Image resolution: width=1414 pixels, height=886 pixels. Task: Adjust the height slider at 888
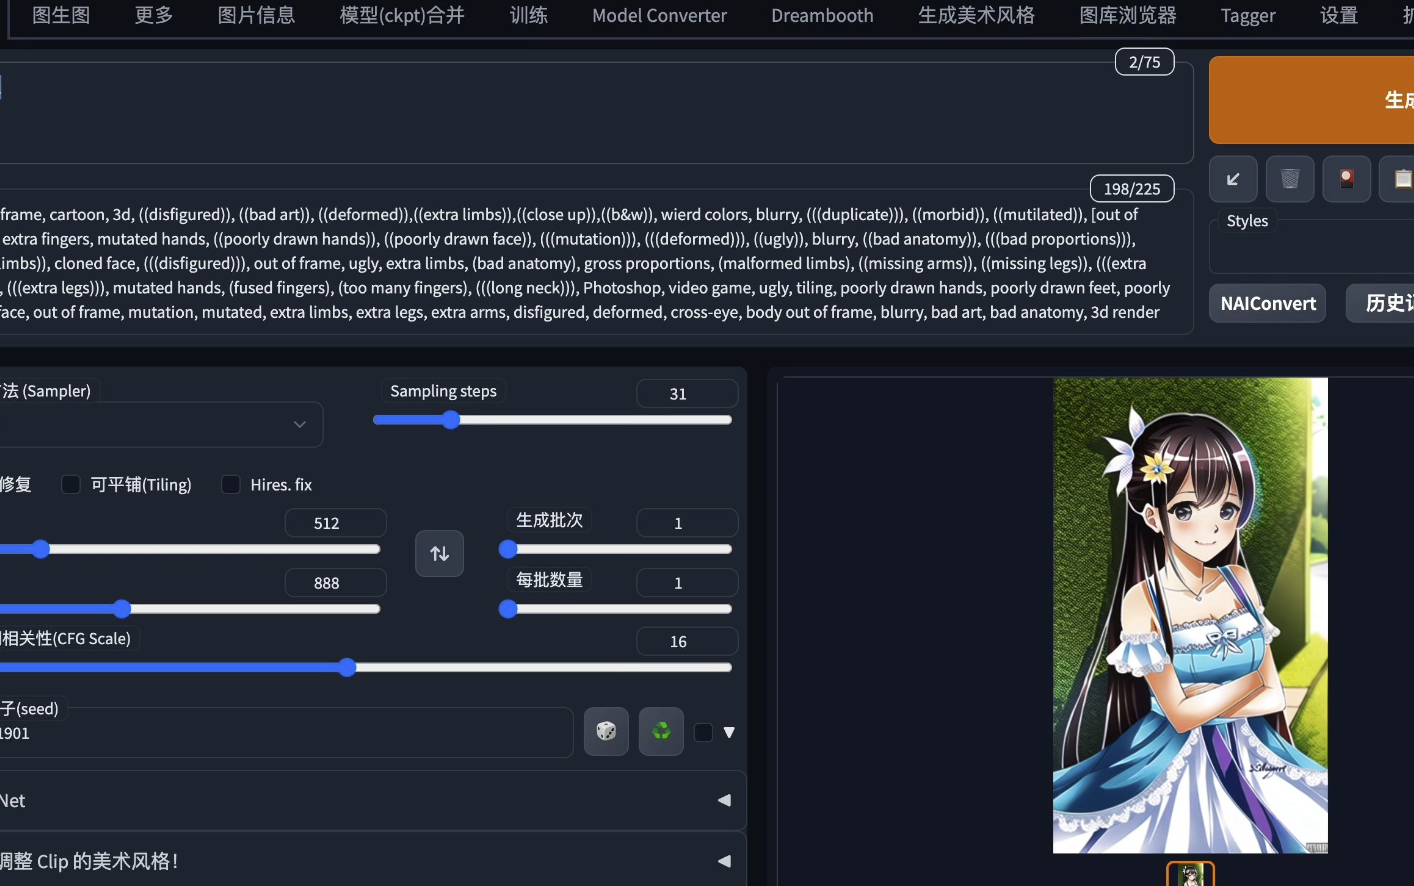[189, 609]
